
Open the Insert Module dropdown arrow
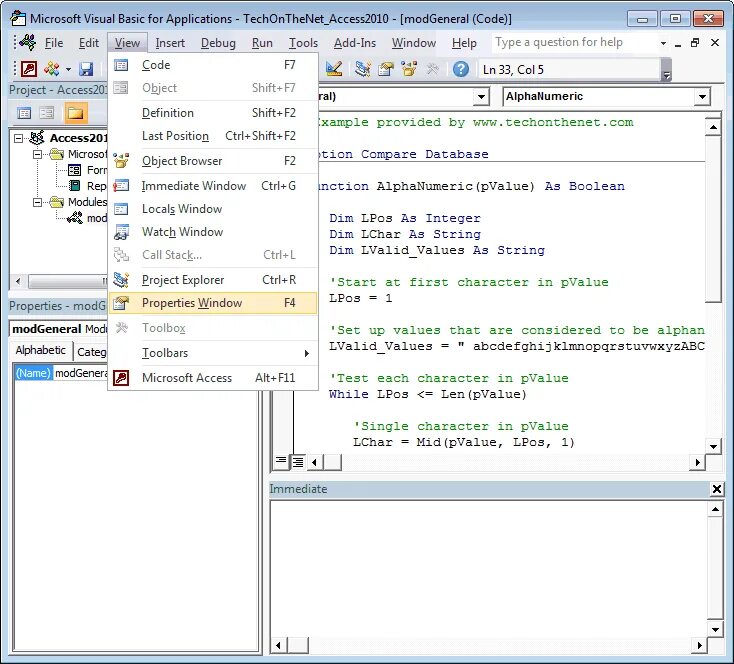(68, 70)
